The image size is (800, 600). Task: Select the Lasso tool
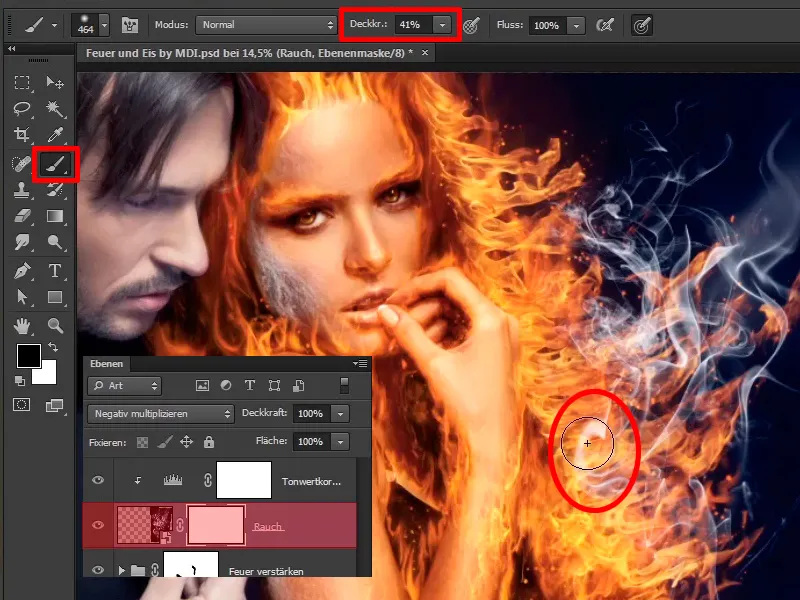(x=21, y=109)
